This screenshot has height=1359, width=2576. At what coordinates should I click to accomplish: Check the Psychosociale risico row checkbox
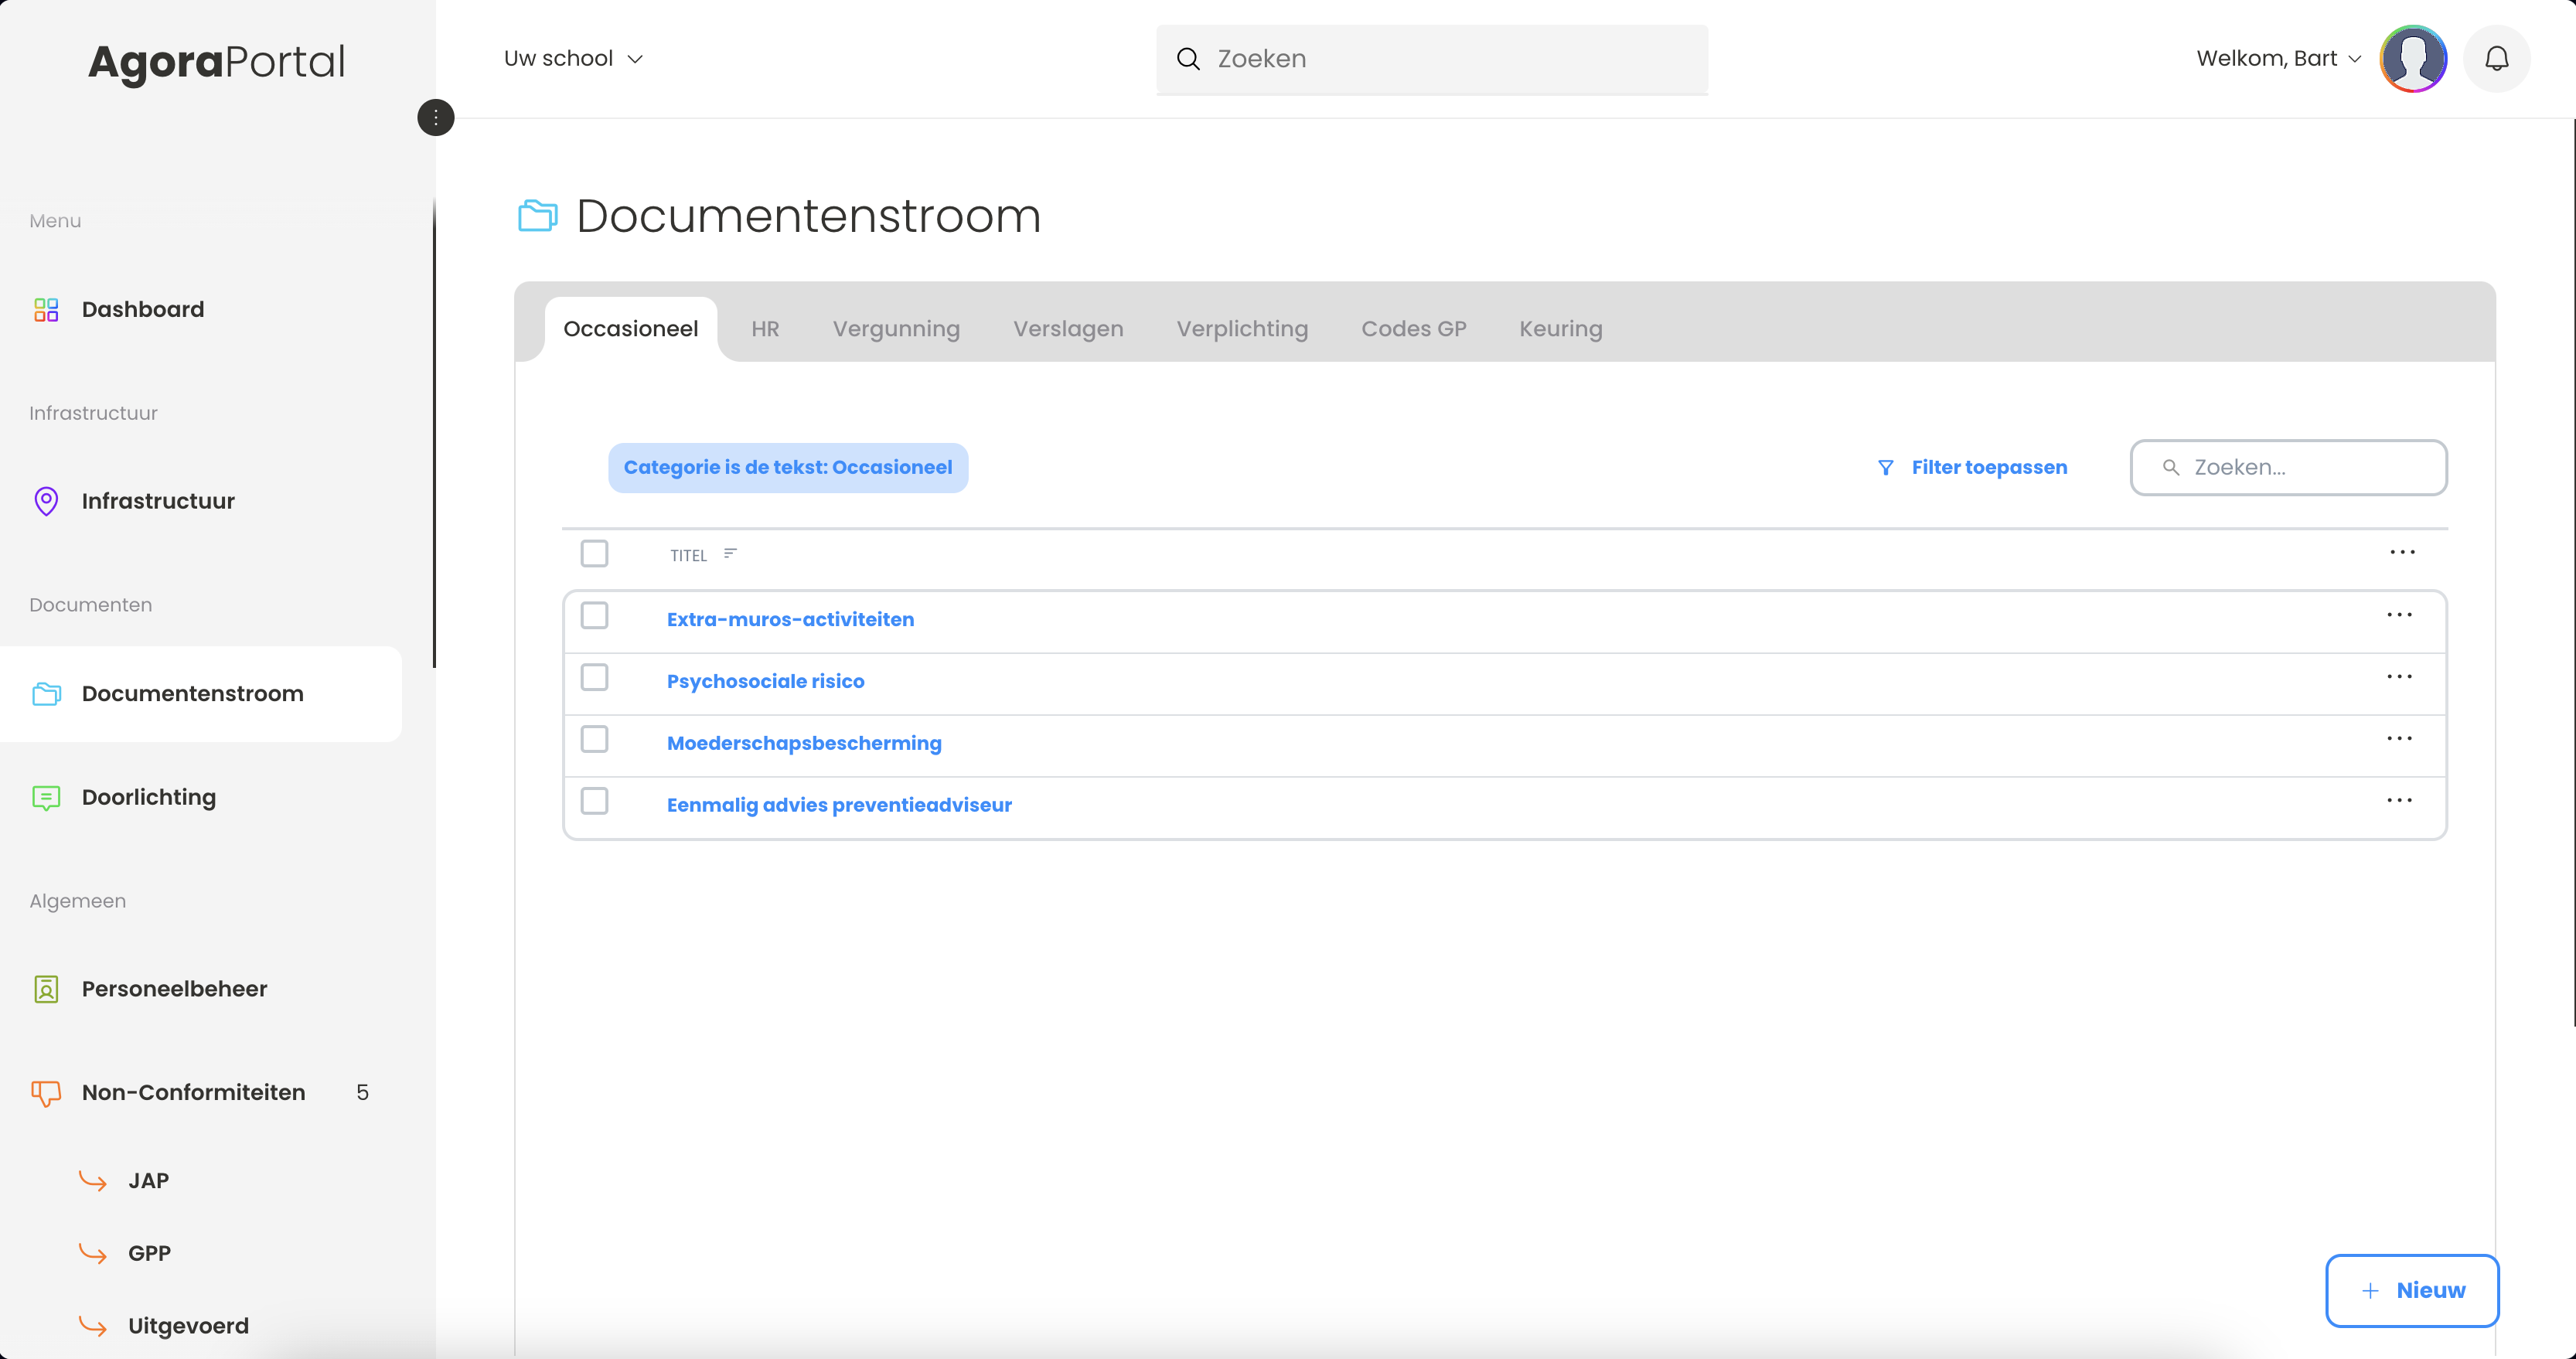[594, 678]
